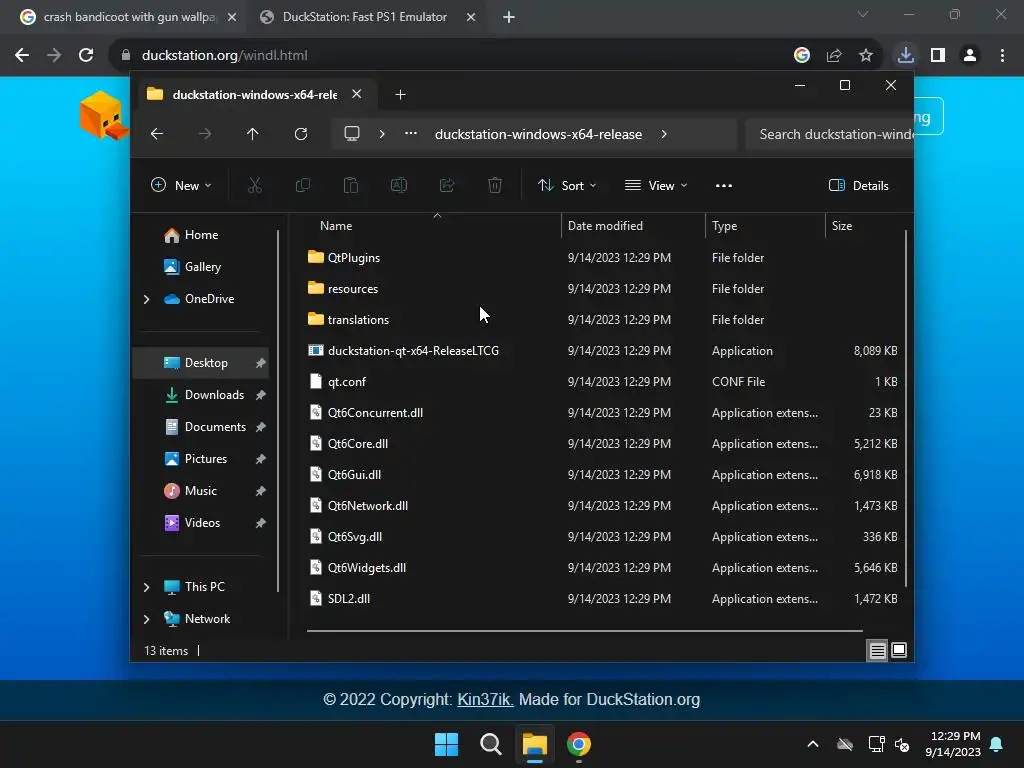
Task: Open Documents in the navigation pane
Action: pos(201,427)
